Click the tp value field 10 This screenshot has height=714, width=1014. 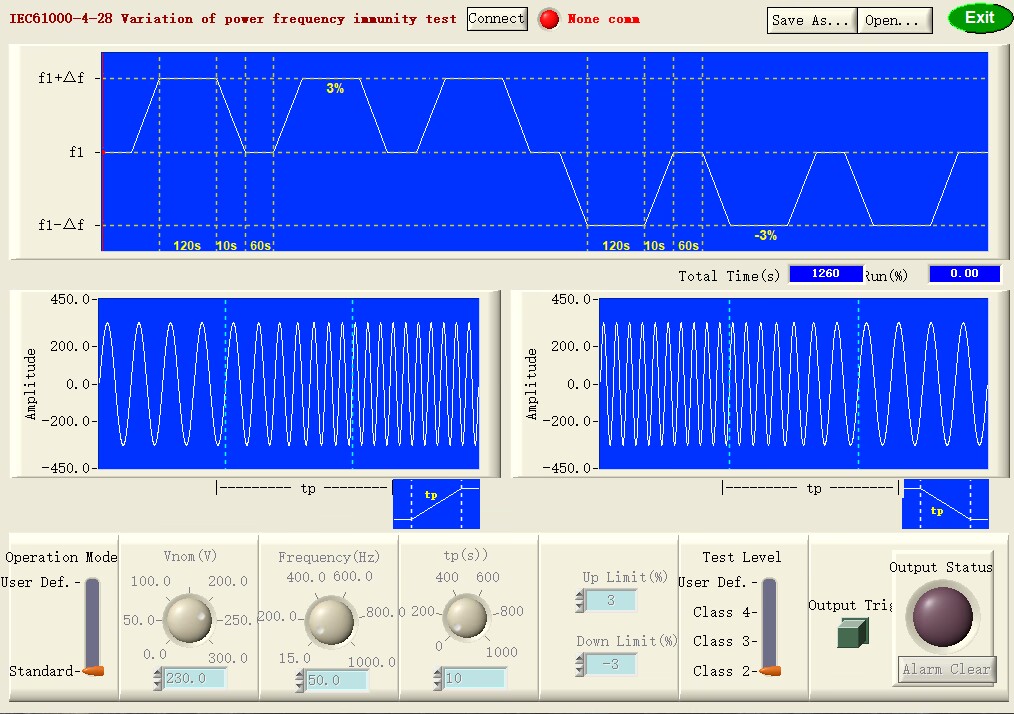(x=474, y=678)
